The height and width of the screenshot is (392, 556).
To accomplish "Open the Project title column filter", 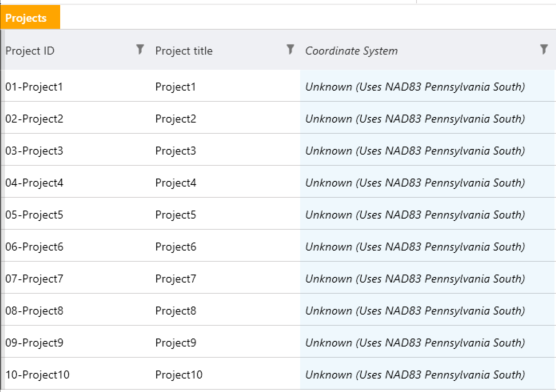I will 290,49.
